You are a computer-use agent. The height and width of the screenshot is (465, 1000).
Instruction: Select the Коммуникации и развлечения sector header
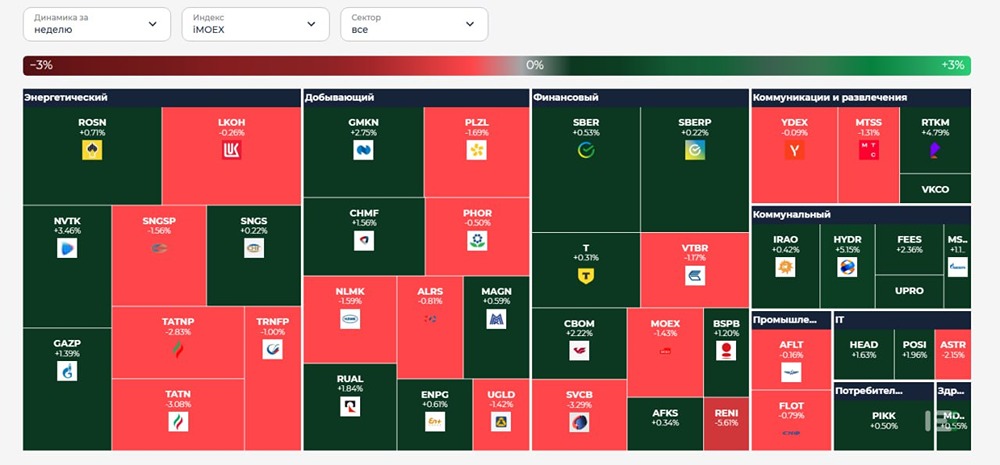(861, 98)
